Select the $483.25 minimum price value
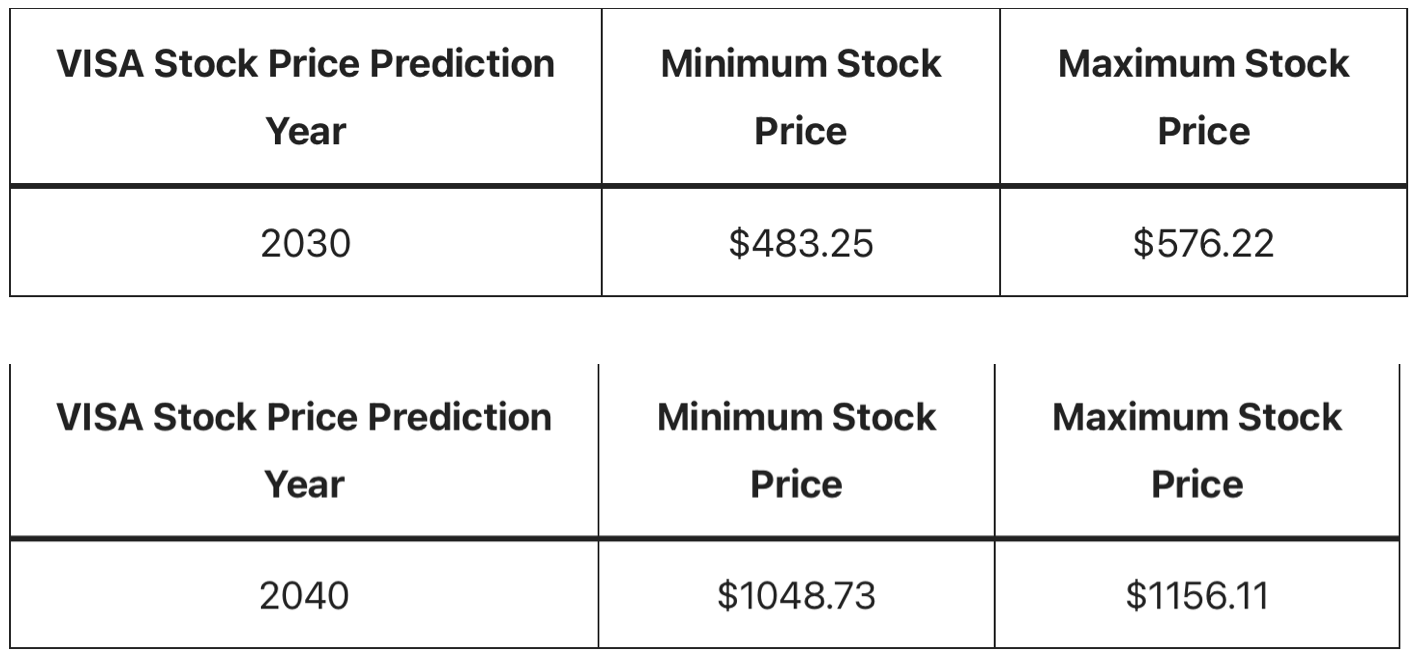The height and width of the screenshot is (658, 1416). (800, 243)
